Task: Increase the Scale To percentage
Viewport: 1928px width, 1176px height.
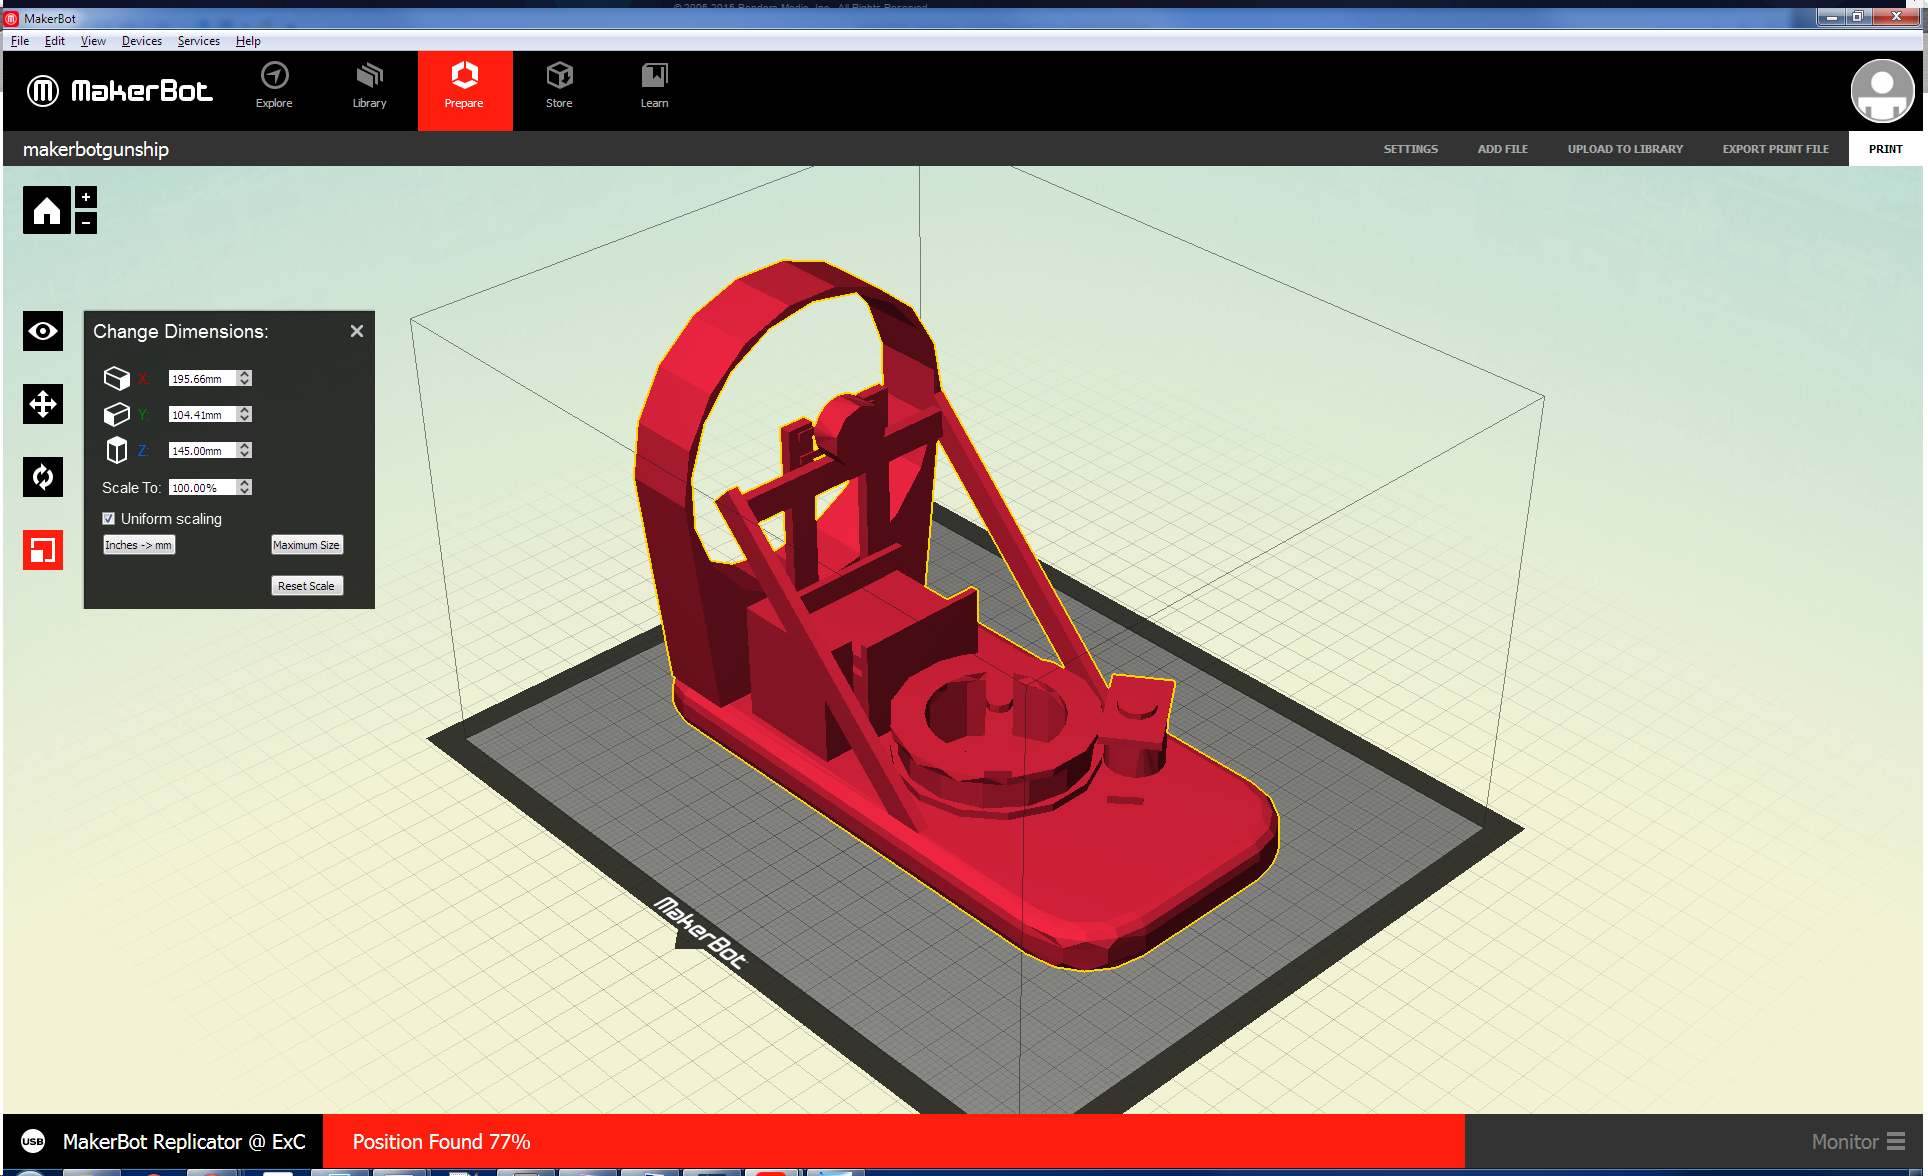Action: coord(245,483)
